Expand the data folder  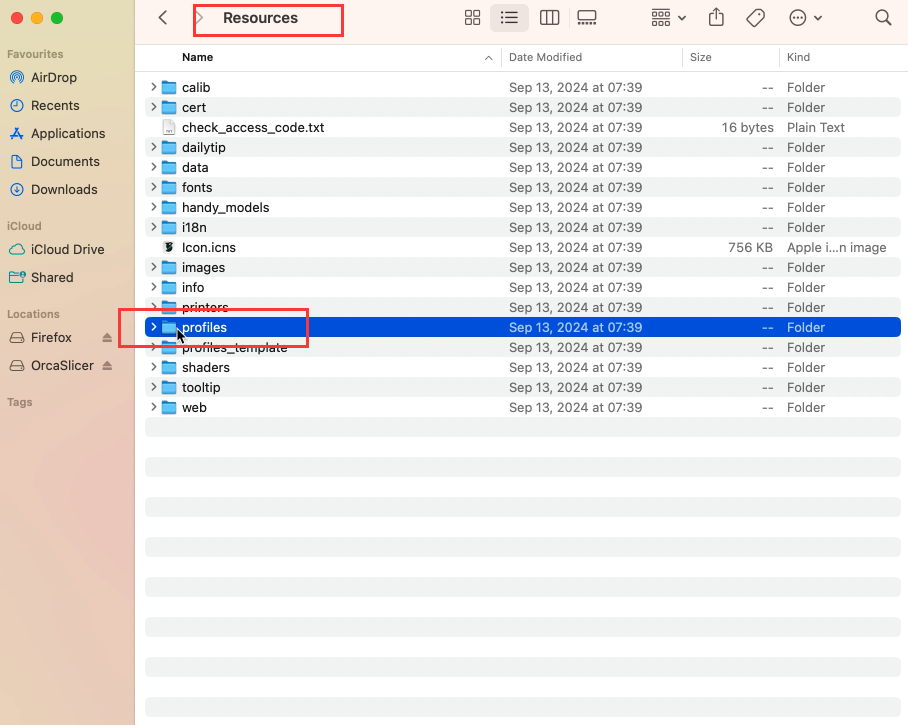(153, 167)
